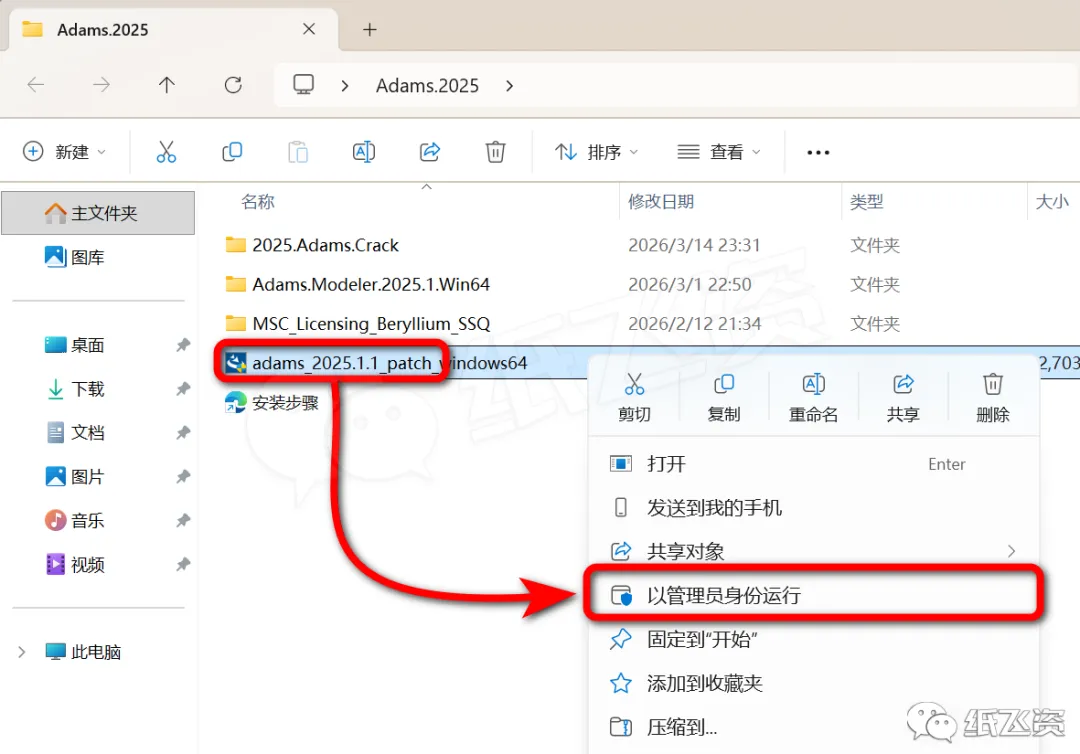Click 删除 in the context menu
Image resolution: width=1080 pixels, height=754 pixels.
tap(993, 398)
